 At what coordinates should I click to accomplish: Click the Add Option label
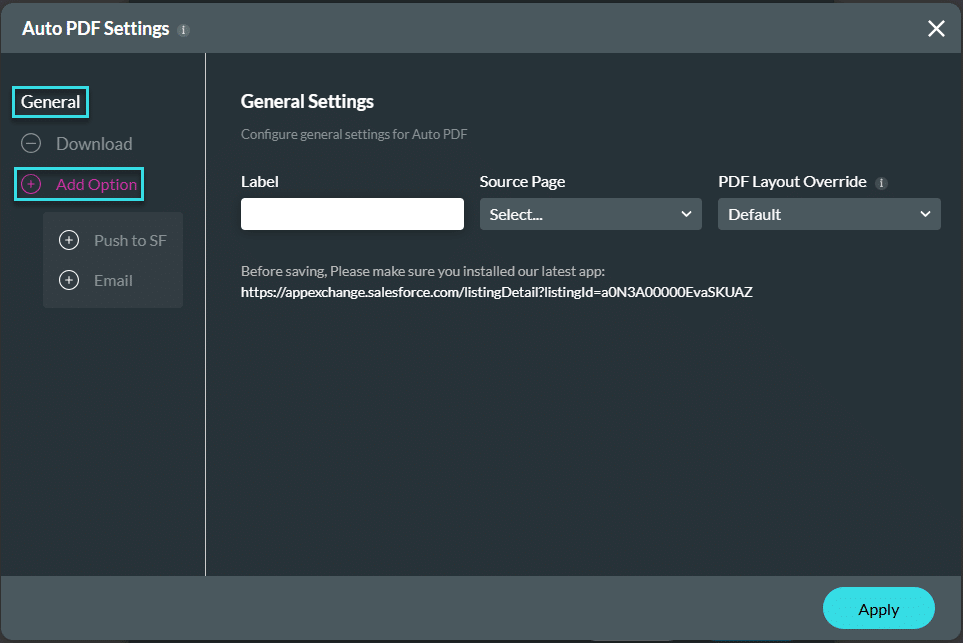[x=96, y=184]
